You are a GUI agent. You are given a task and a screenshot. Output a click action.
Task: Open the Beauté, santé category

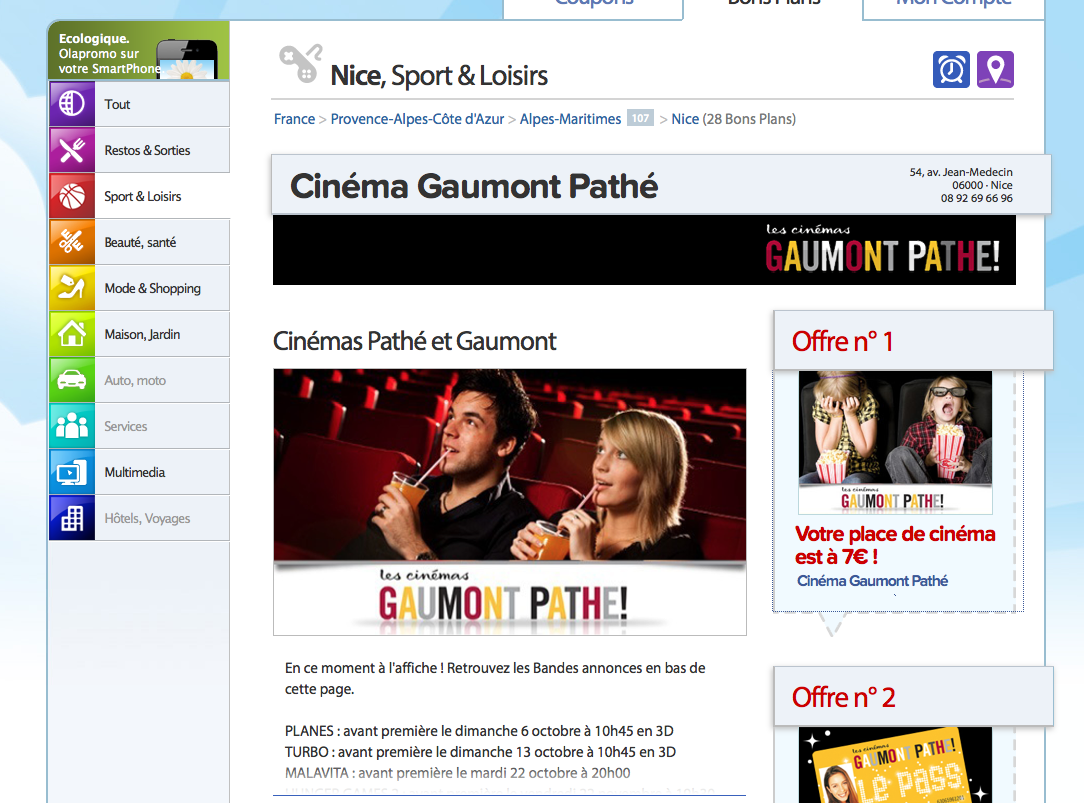pyautogui.click(x=139, y=242)
